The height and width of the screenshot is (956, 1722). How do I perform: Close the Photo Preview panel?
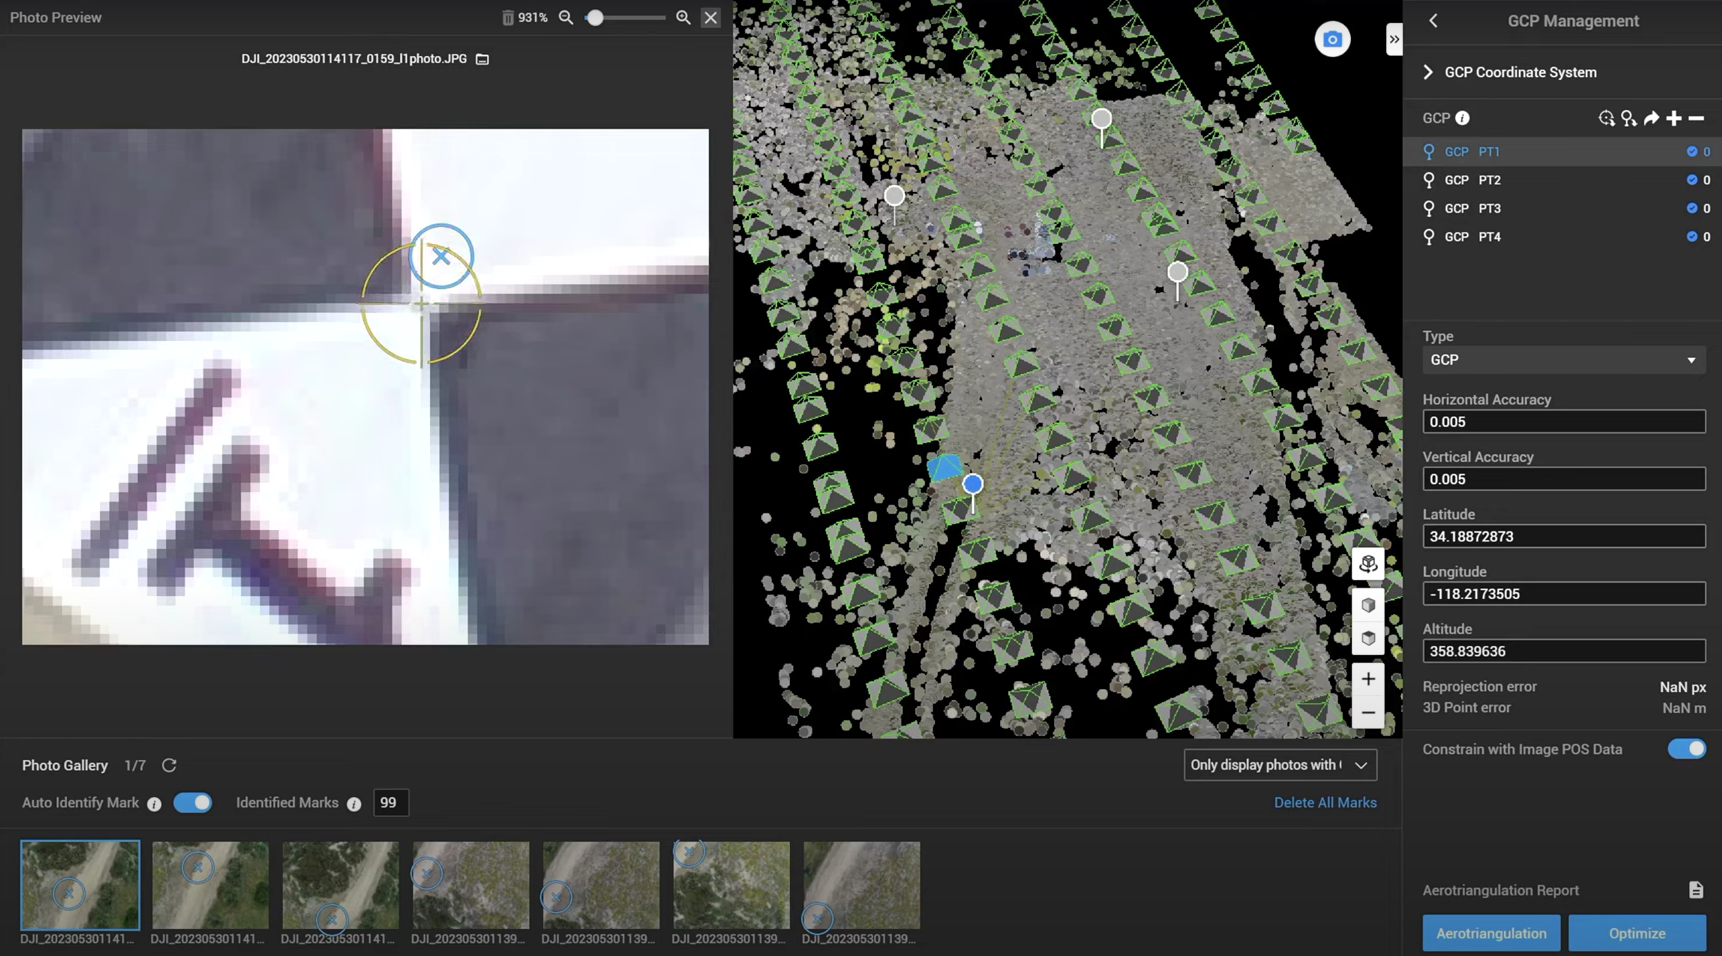711,18
